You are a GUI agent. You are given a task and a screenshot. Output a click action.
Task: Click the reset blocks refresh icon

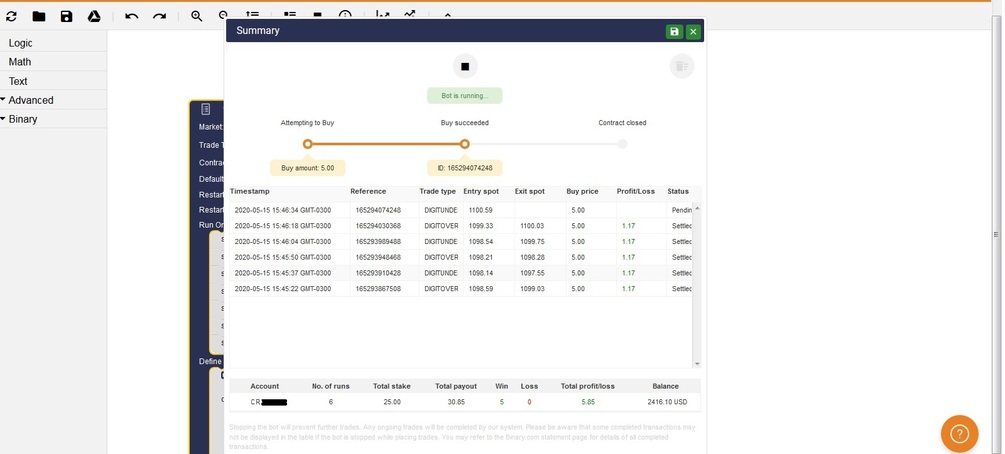(12, 17)
